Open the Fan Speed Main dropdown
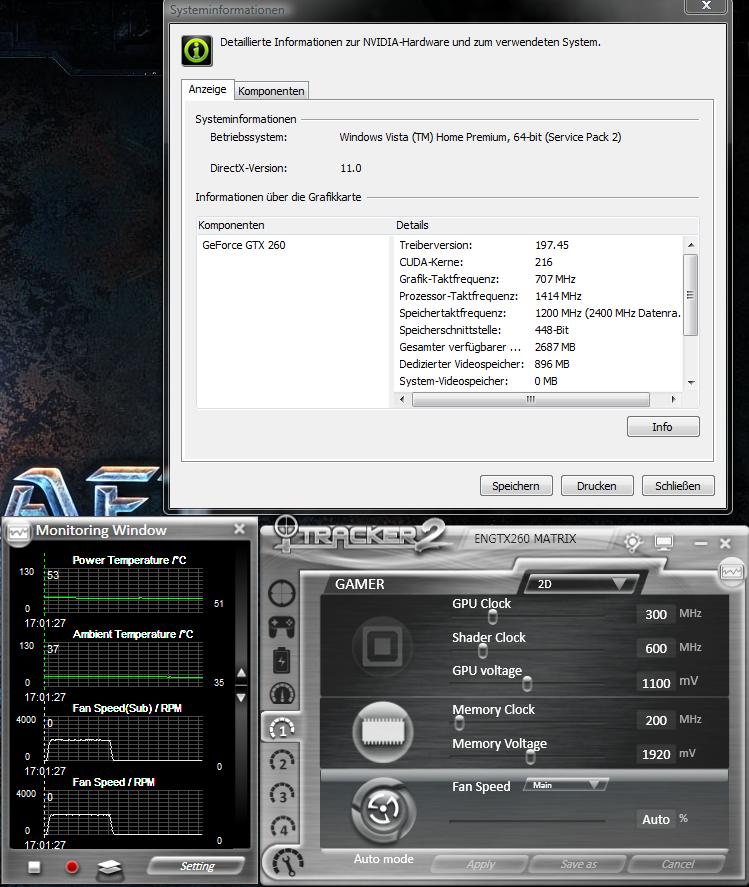This screenshot has height=887, width=749. pyautogui.click(x=566, y=785)
